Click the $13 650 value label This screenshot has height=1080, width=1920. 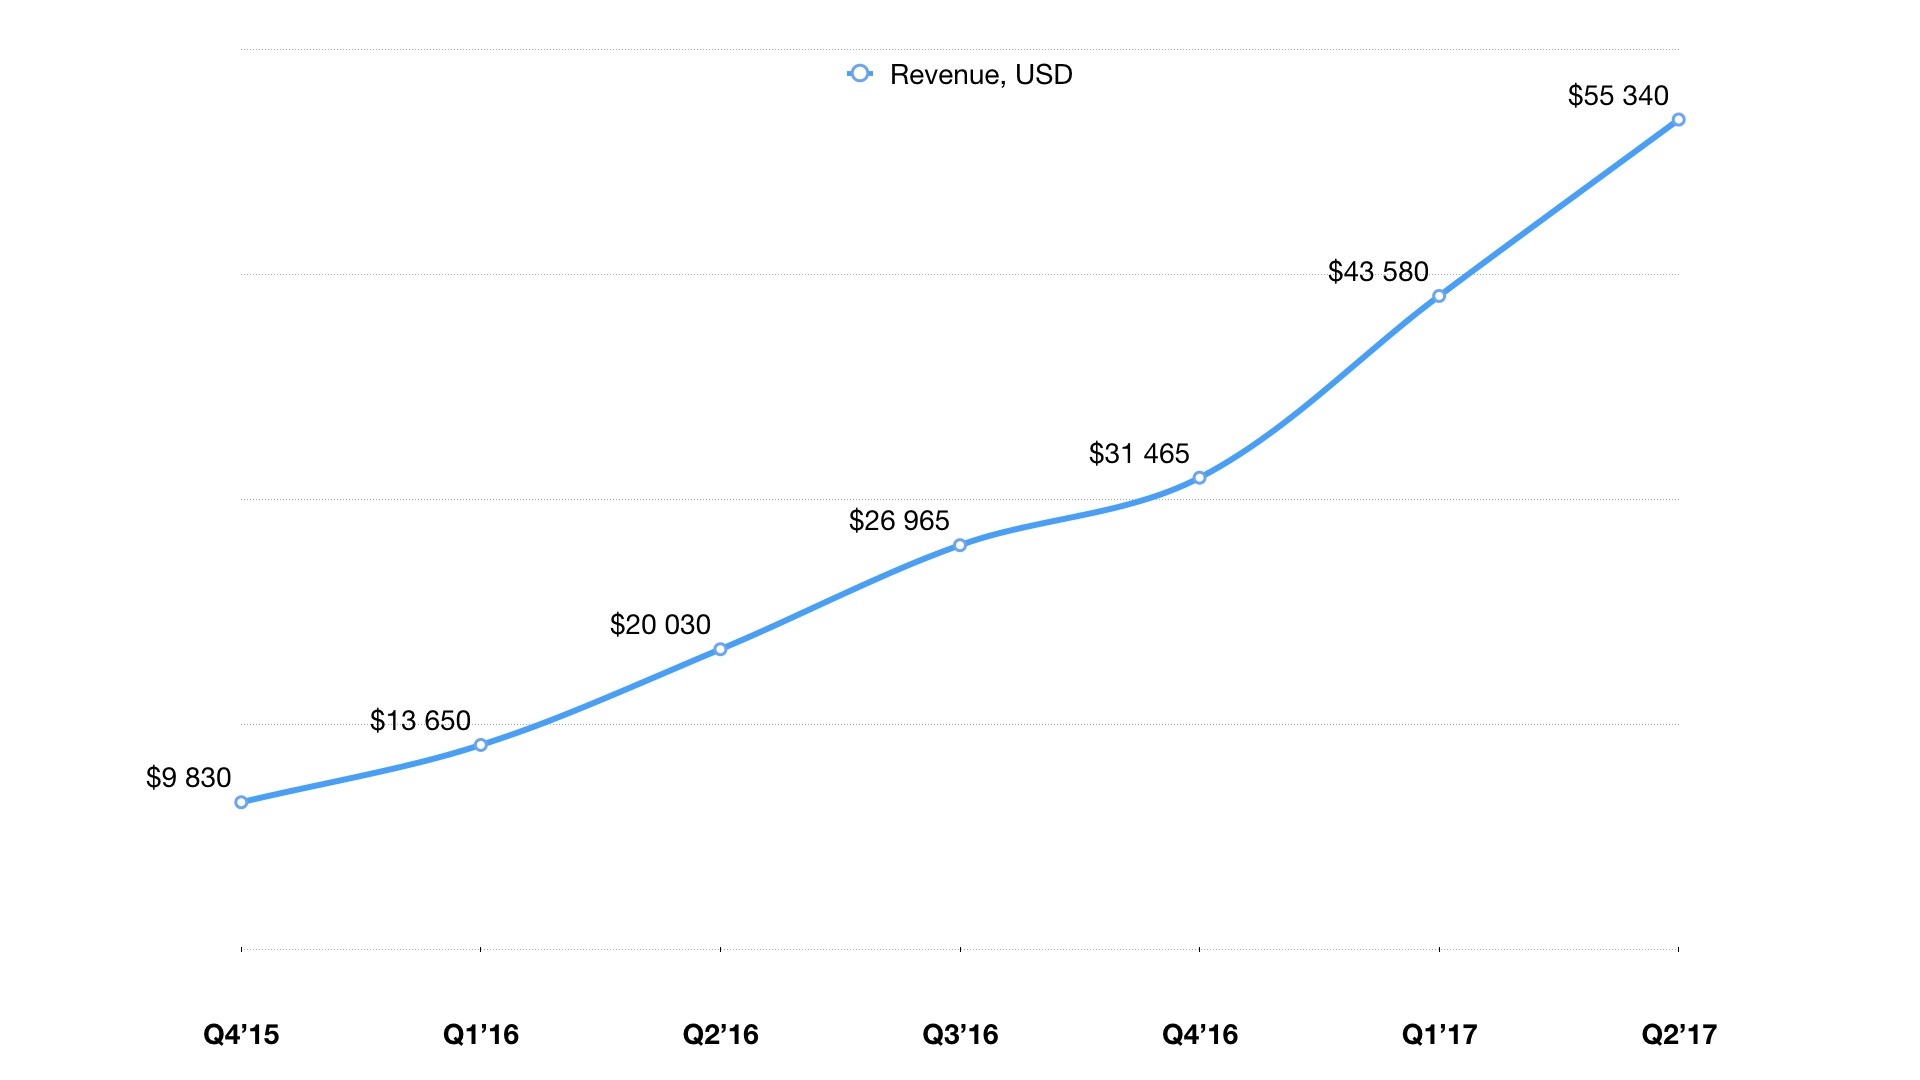(x=420, y=721)
